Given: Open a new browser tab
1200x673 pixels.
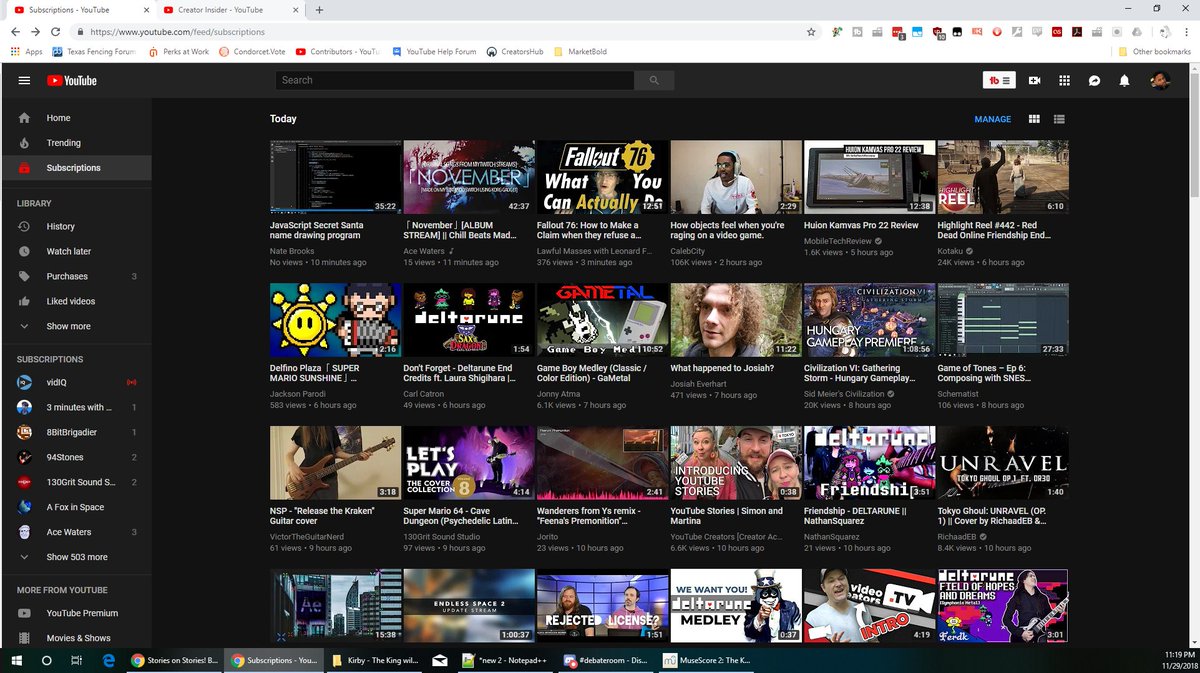Looking at the screenshot, I should pyautogui.click(x=319, y=10).
